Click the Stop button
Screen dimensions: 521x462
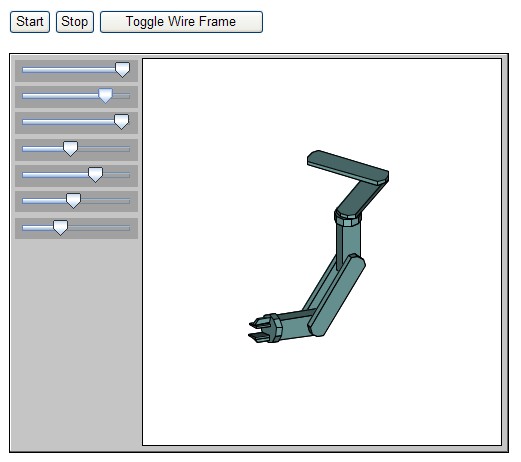tap(75, 22)
